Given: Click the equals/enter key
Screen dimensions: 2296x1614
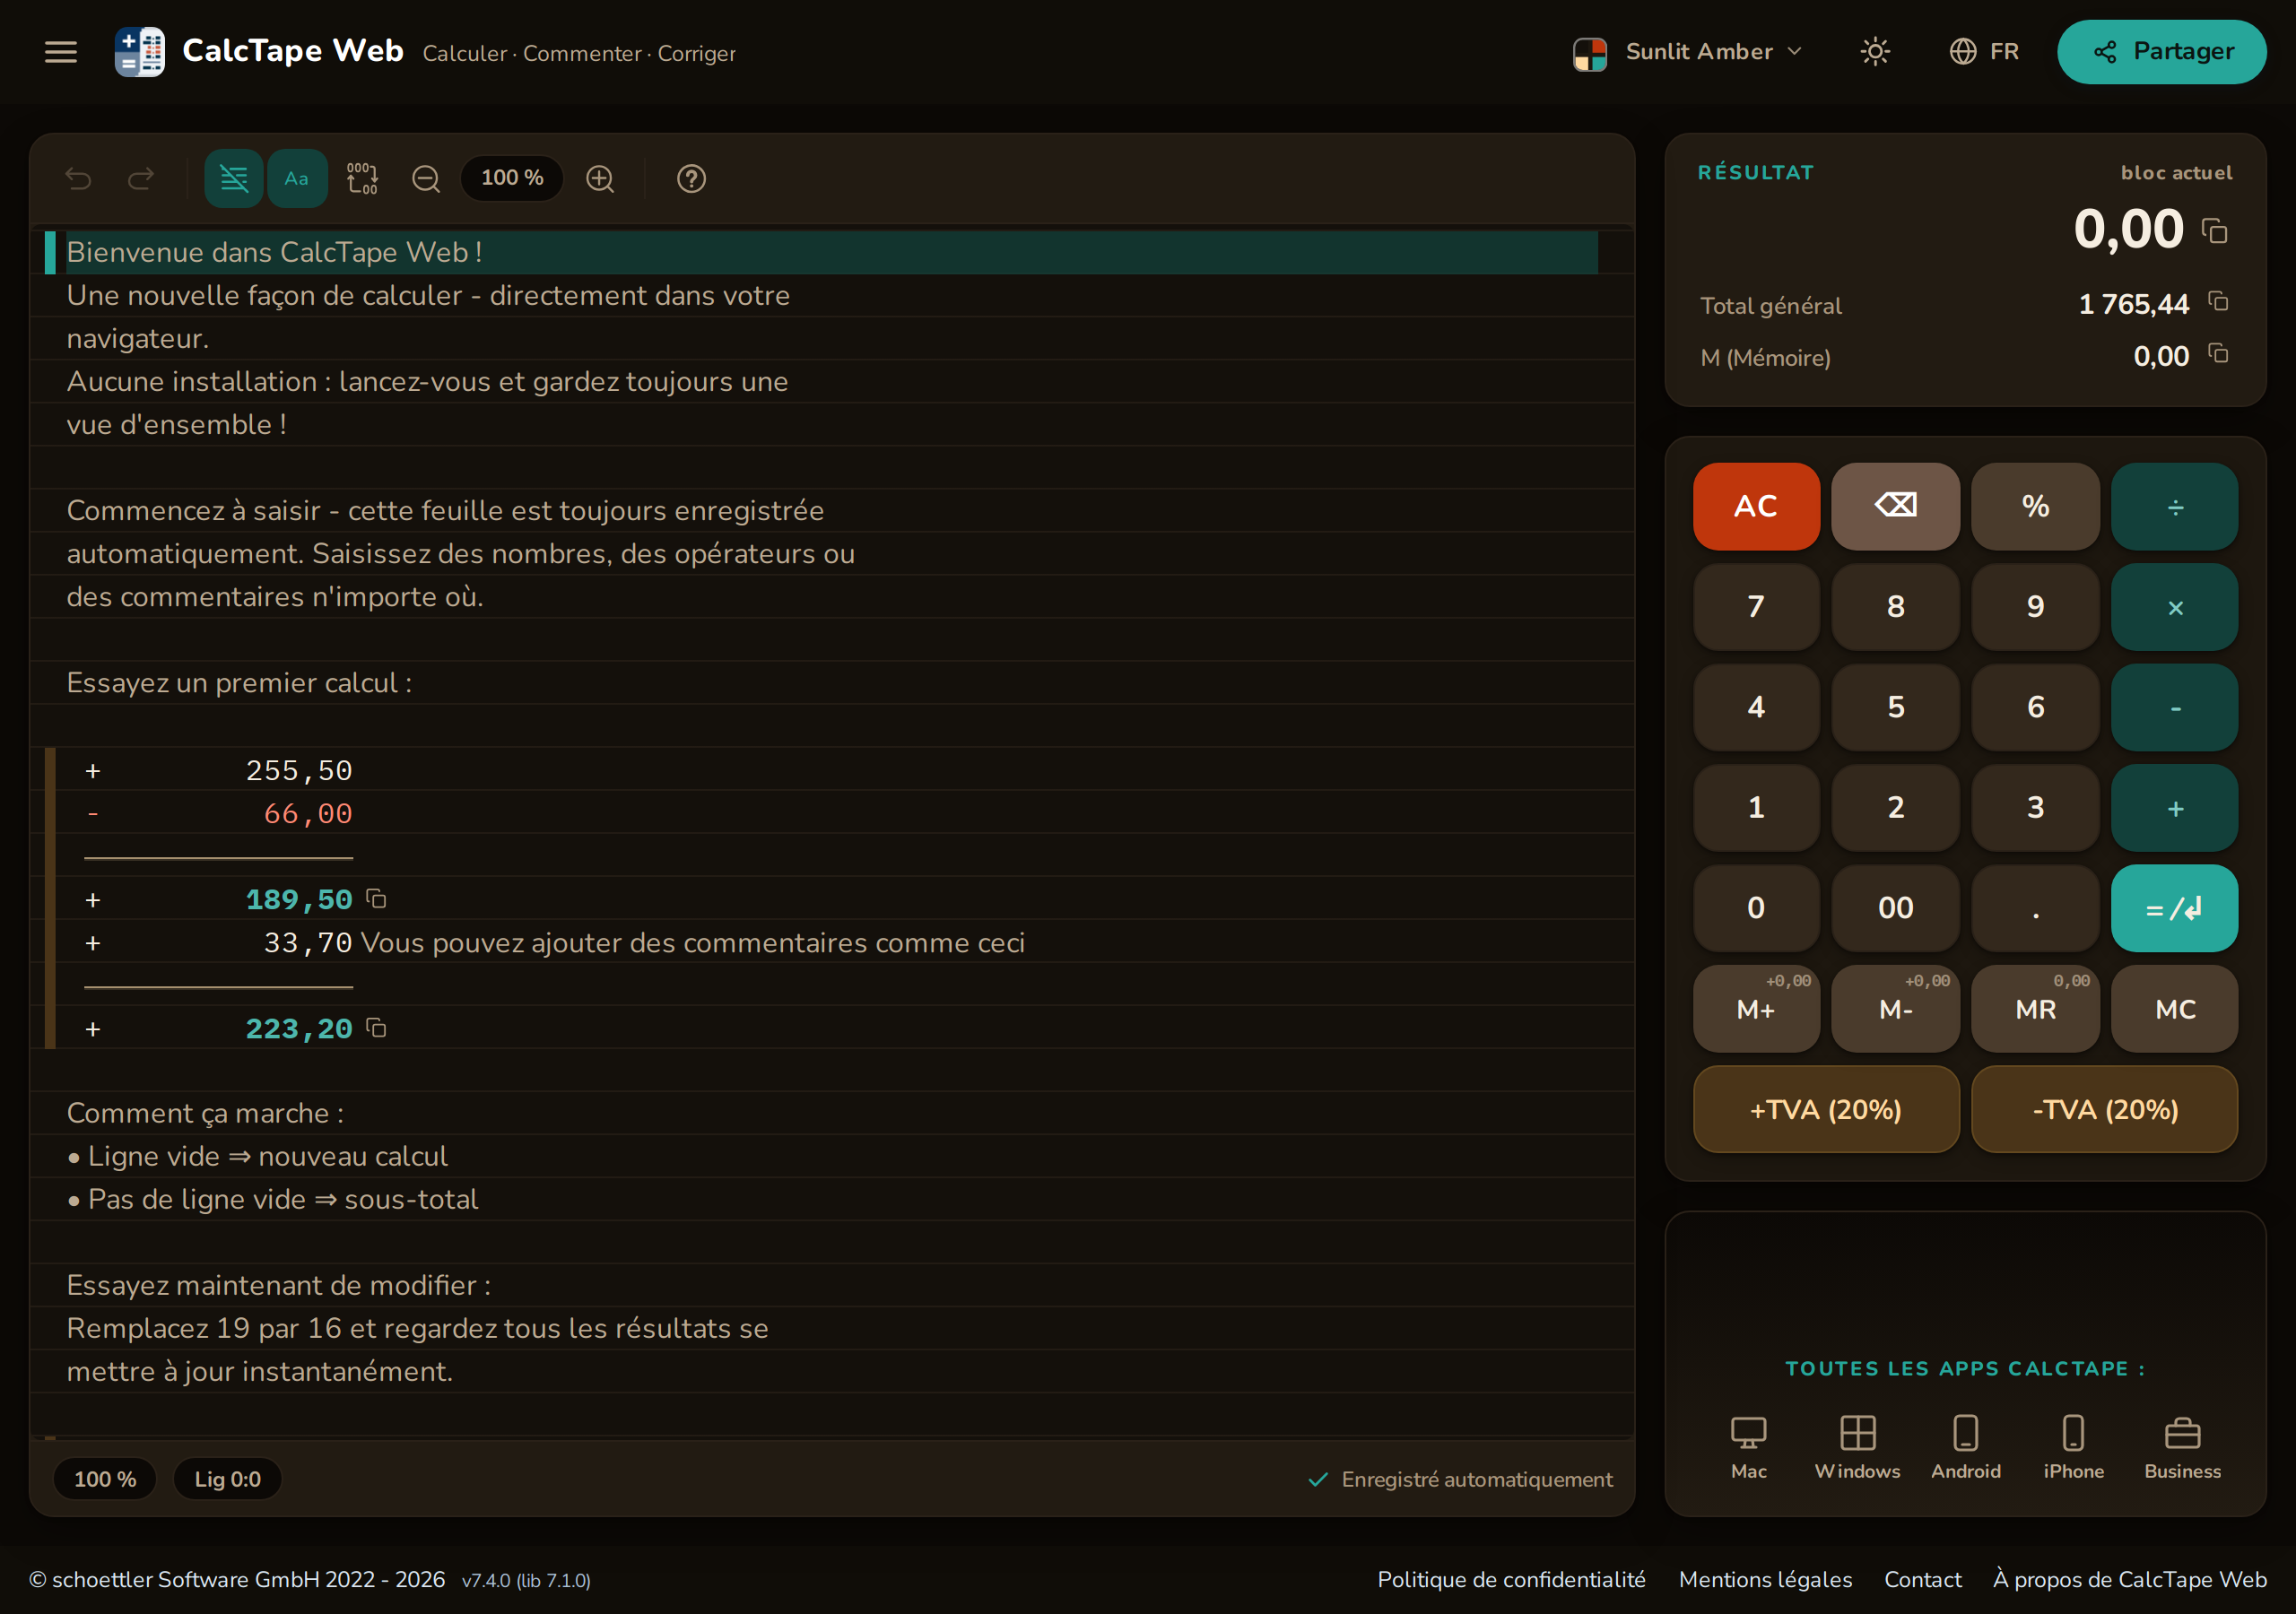Looking at the screenshot, I should [2175, 908].
